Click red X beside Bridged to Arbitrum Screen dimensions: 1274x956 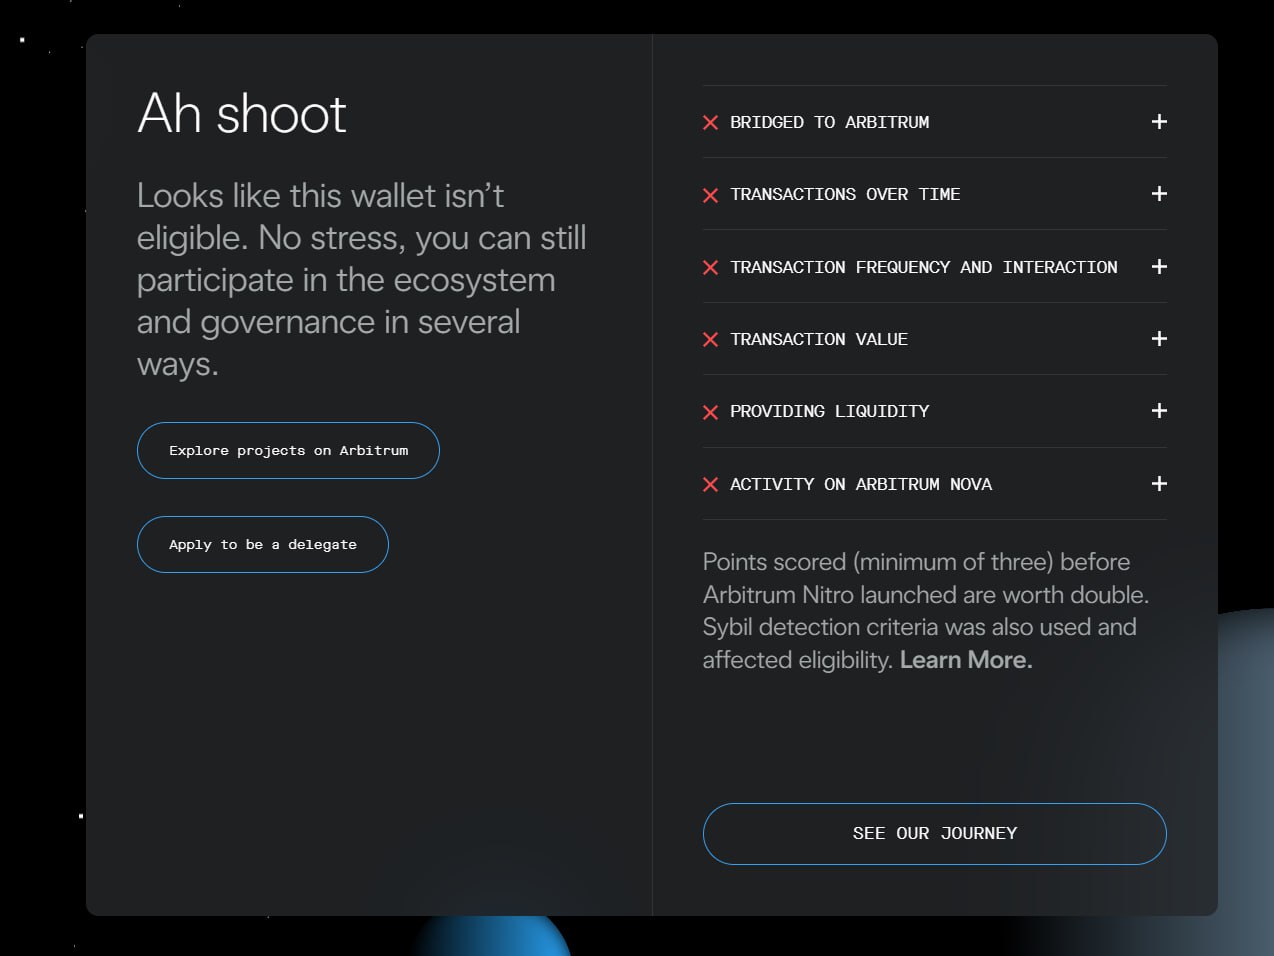coord(710,123)
